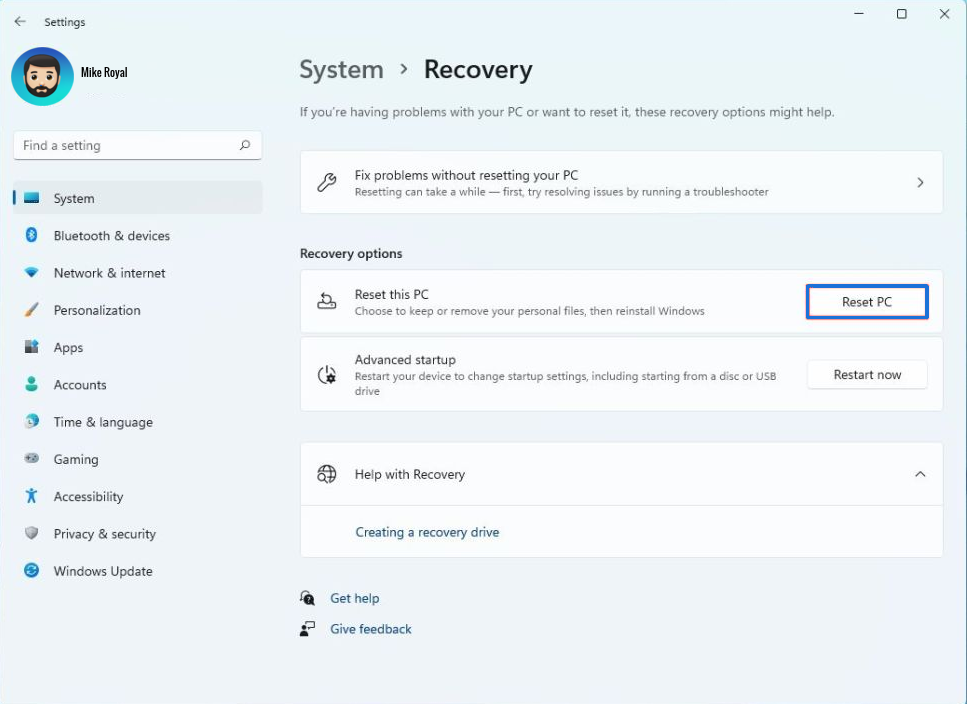Click the Get help headset icon
967x704 pixels.
pyautogui.click(x=307, y=597)
